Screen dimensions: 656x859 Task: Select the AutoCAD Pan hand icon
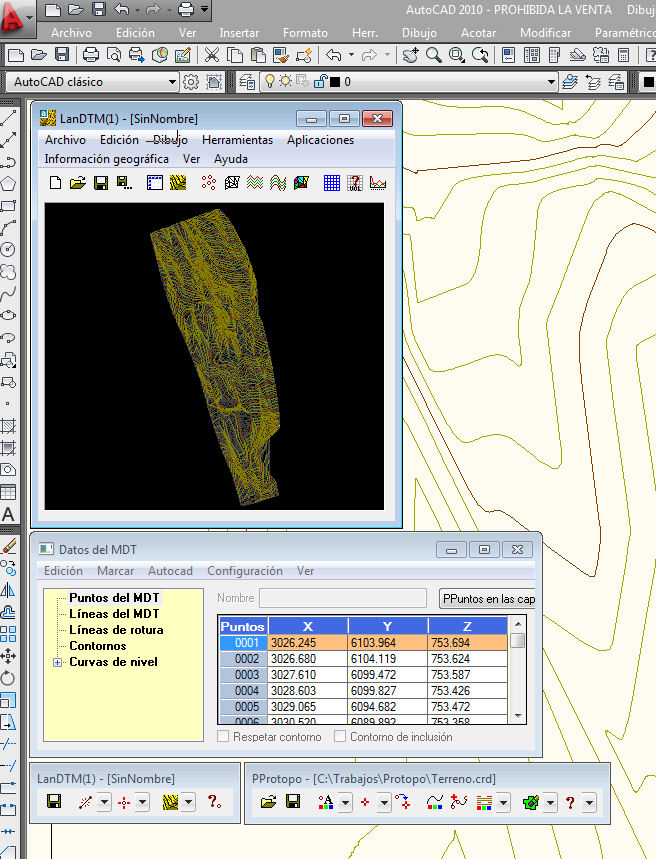pyautogui.click(x=410, y=55)
